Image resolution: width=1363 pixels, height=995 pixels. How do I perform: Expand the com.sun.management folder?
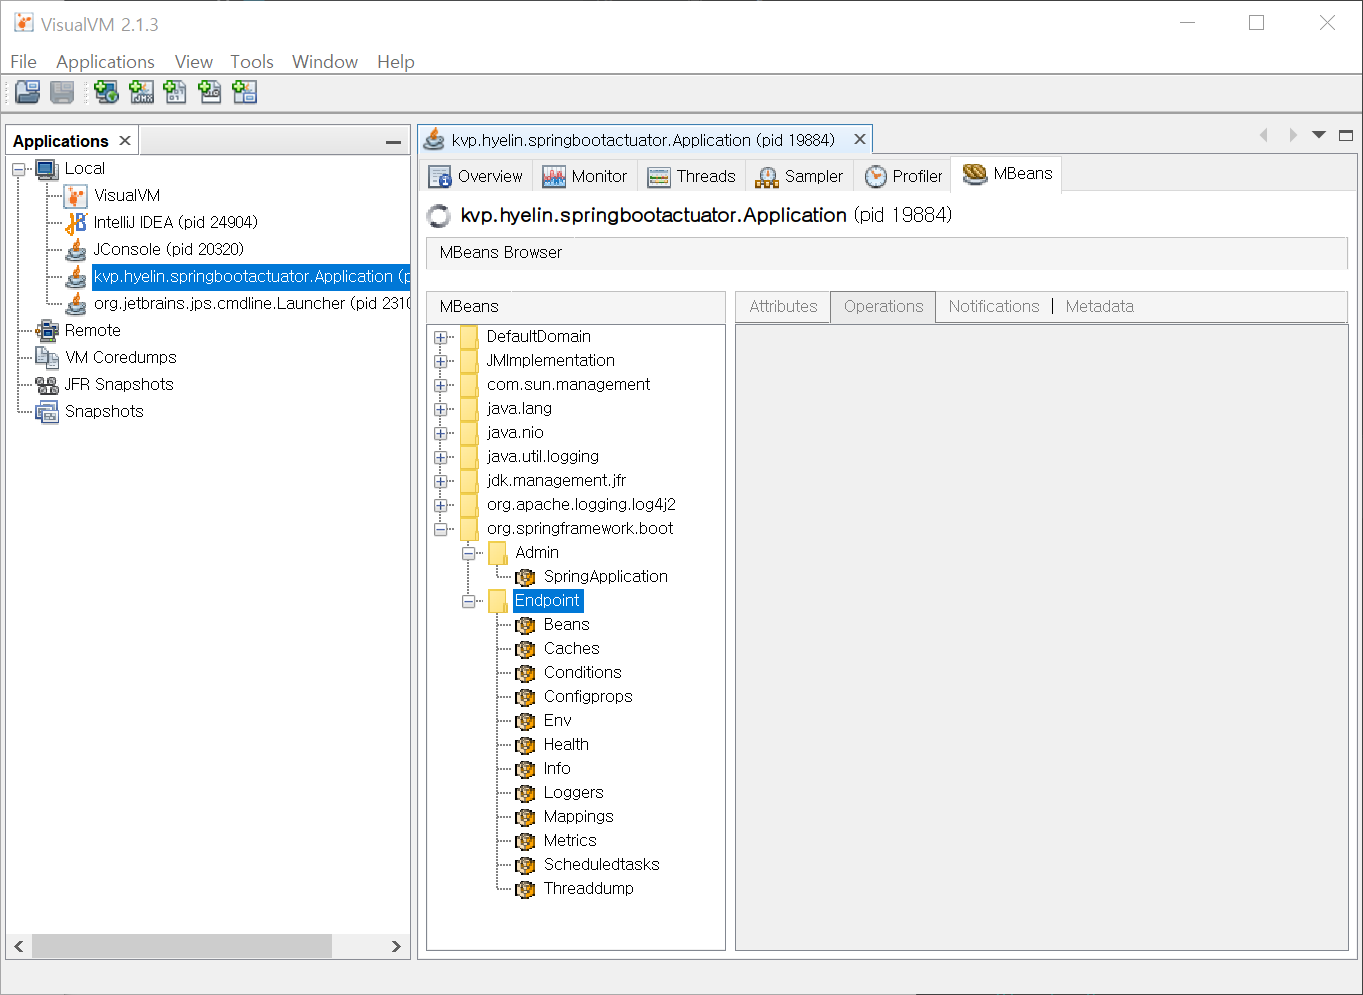click(440, 385)
